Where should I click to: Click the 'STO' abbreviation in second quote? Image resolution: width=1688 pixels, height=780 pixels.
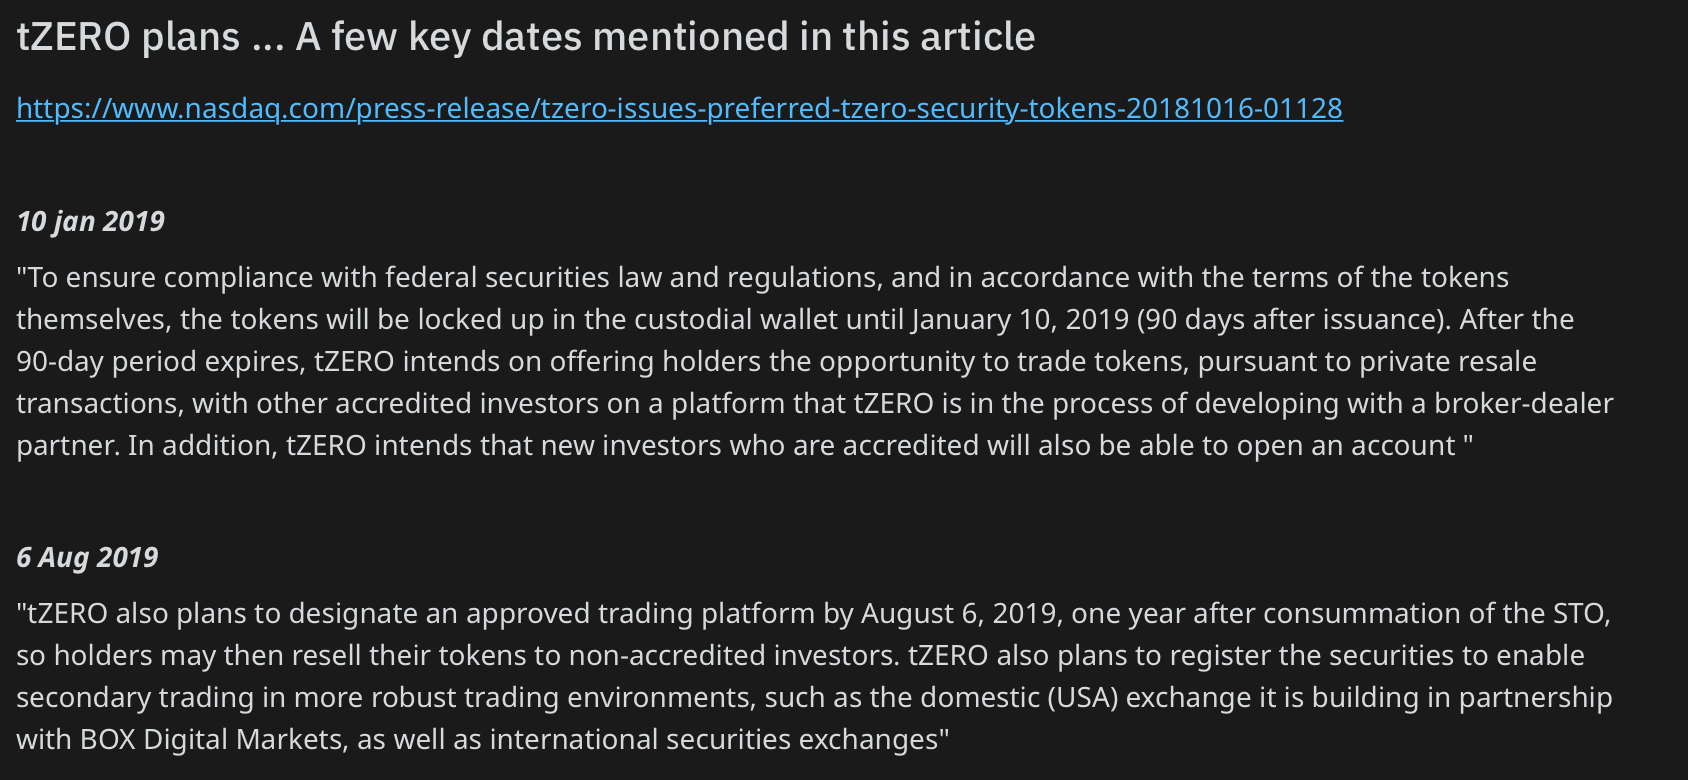1579,613
